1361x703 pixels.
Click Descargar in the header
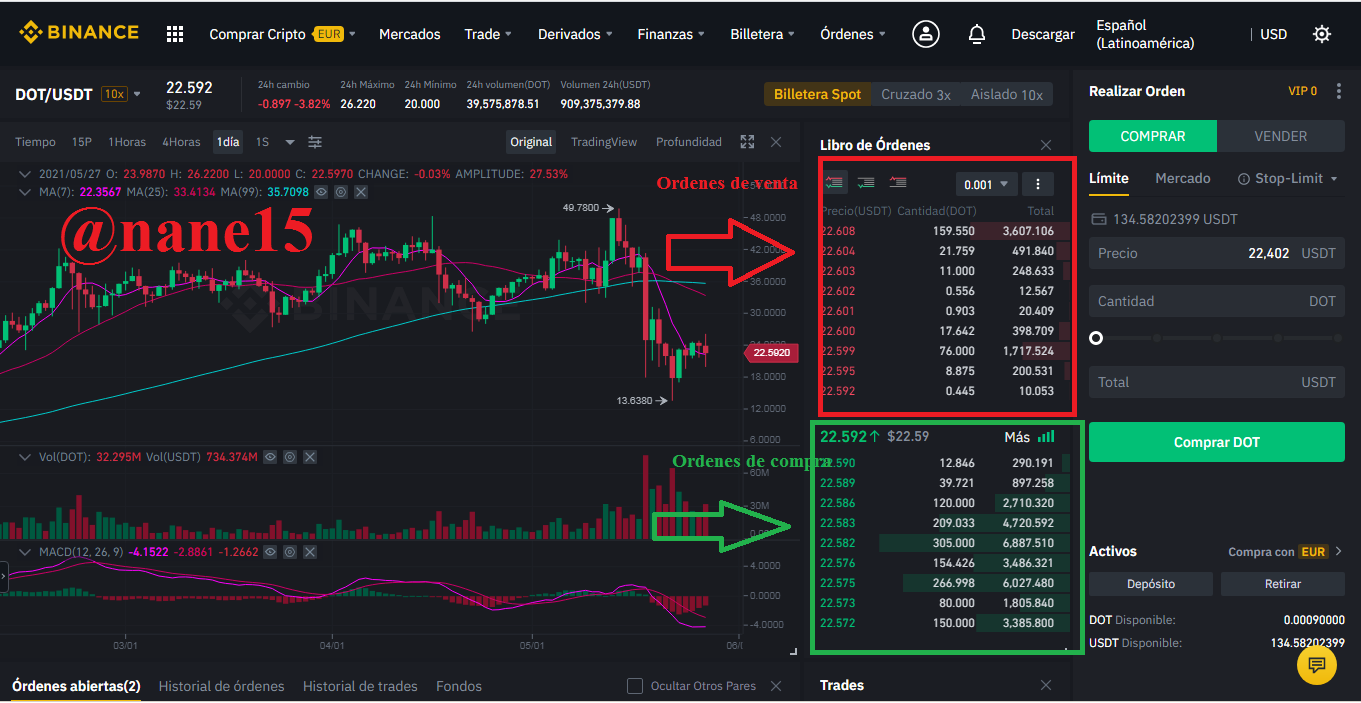(1043, 34)
